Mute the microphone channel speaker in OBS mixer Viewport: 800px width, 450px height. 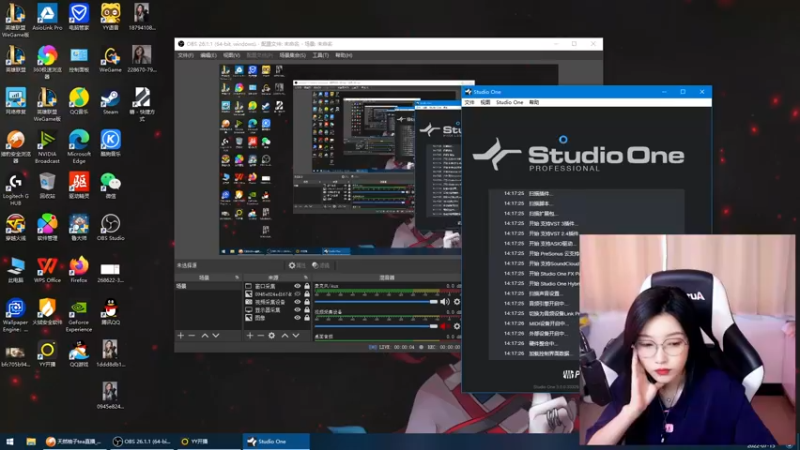445,302
